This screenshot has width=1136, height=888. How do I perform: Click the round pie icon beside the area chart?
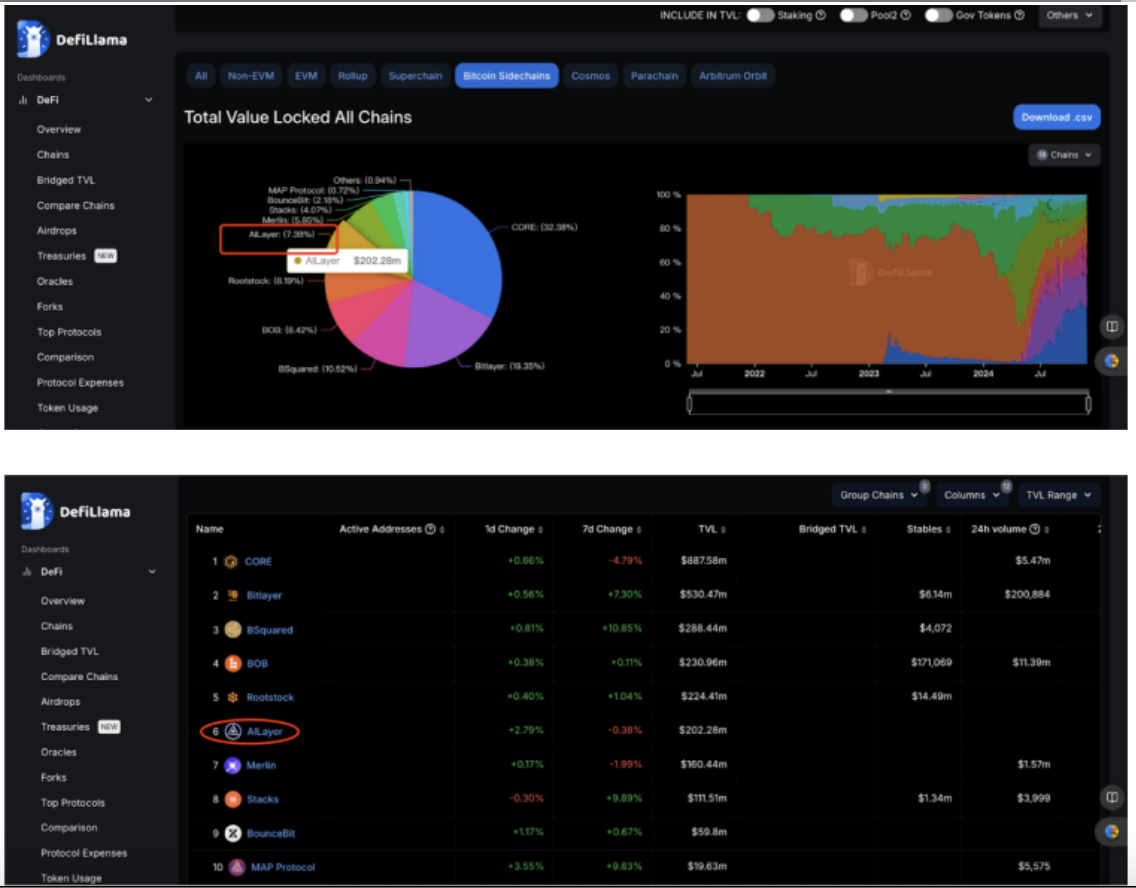(x=1111, y=360)
